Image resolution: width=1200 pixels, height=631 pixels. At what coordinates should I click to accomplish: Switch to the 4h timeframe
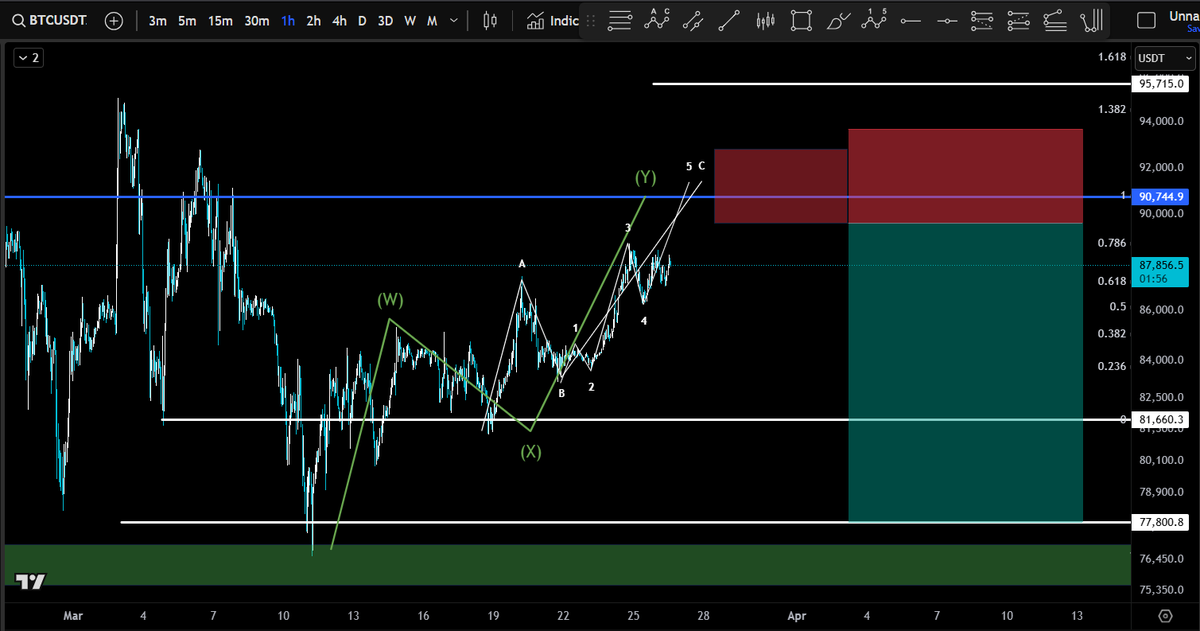(340, 20)
